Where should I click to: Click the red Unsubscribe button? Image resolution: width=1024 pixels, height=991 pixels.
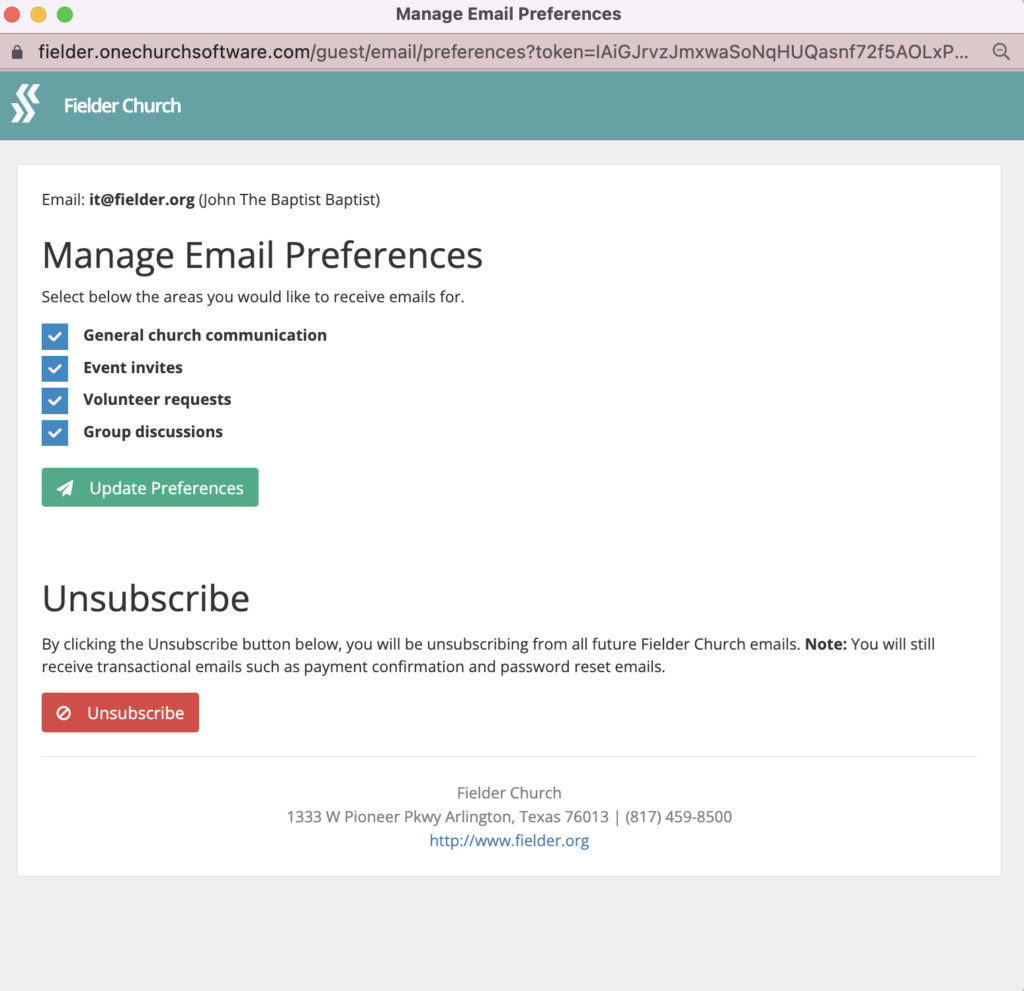tap(120, 712)
